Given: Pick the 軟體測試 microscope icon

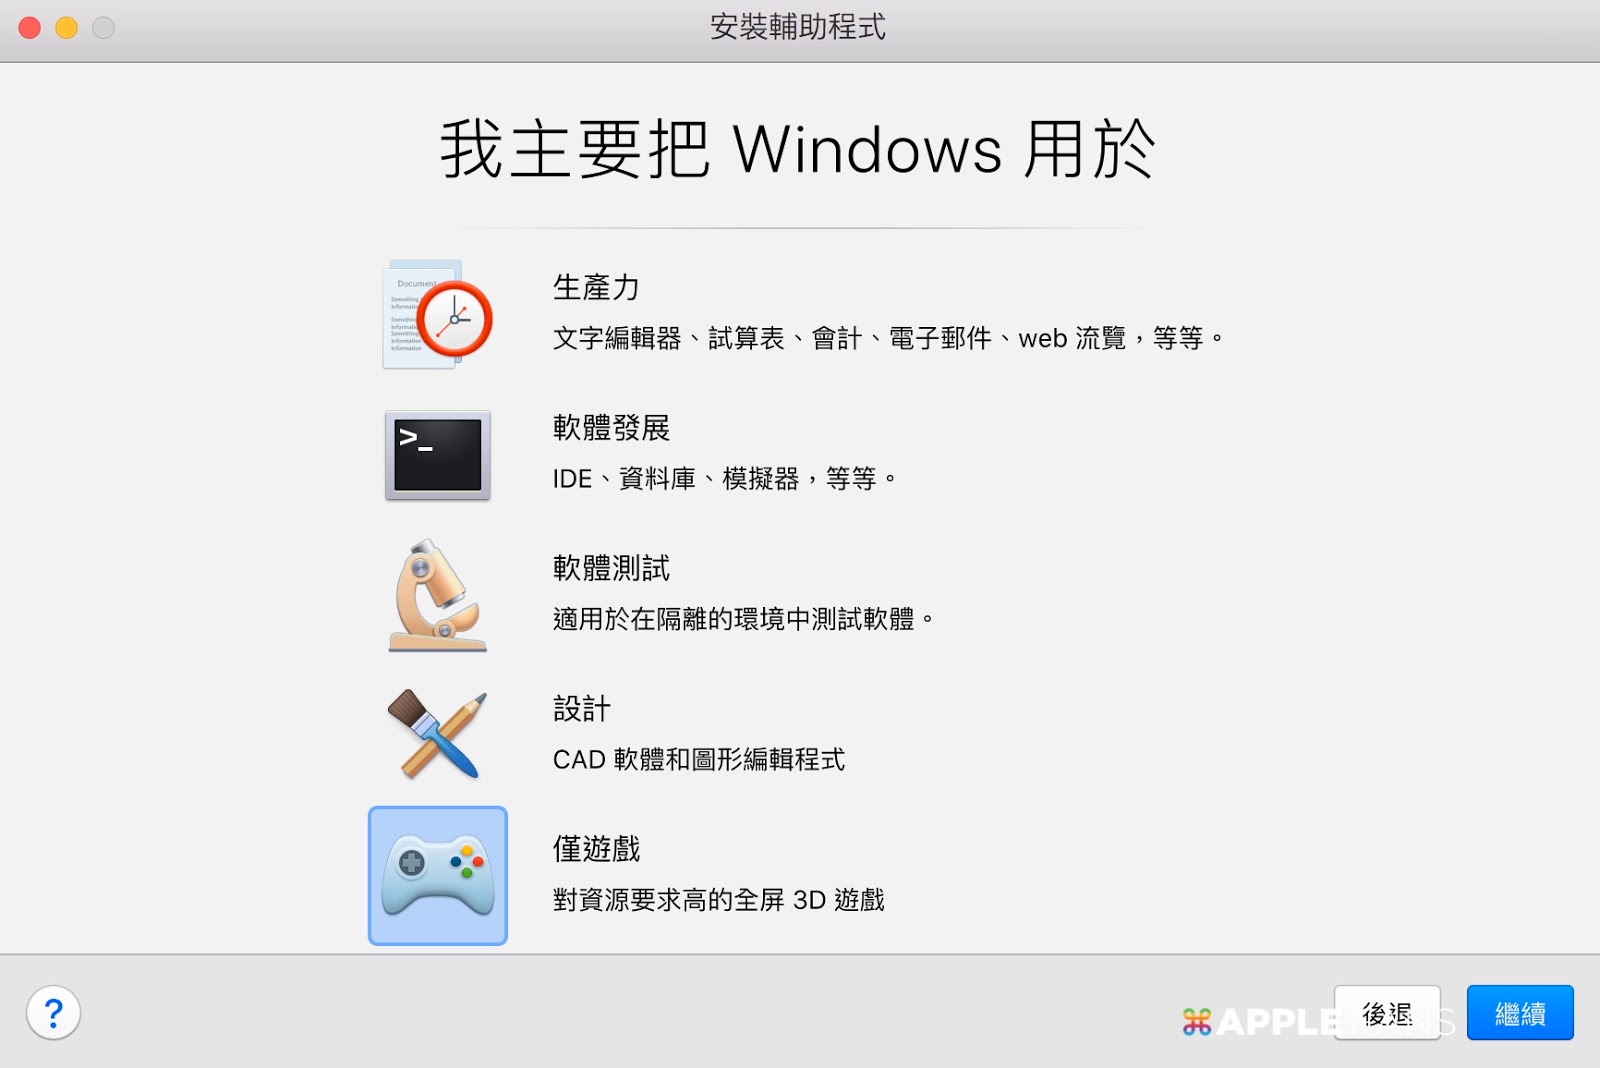Looking at the screenshot, I should coord(438,596).
